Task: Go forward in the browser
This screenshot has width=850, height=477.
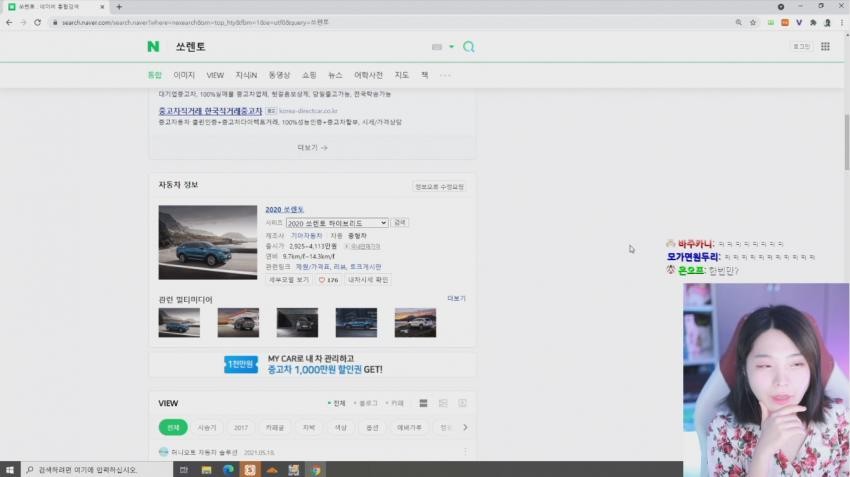Action: [23, 22]
